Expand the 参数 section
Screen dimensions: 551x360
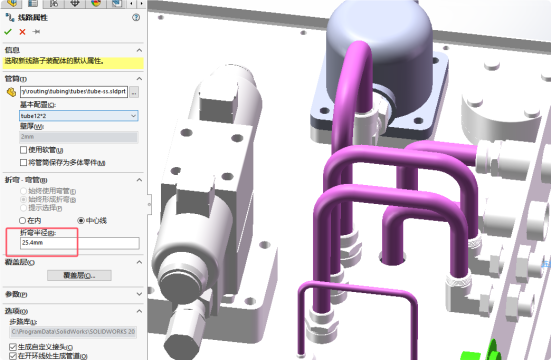(x=140, y=294)
